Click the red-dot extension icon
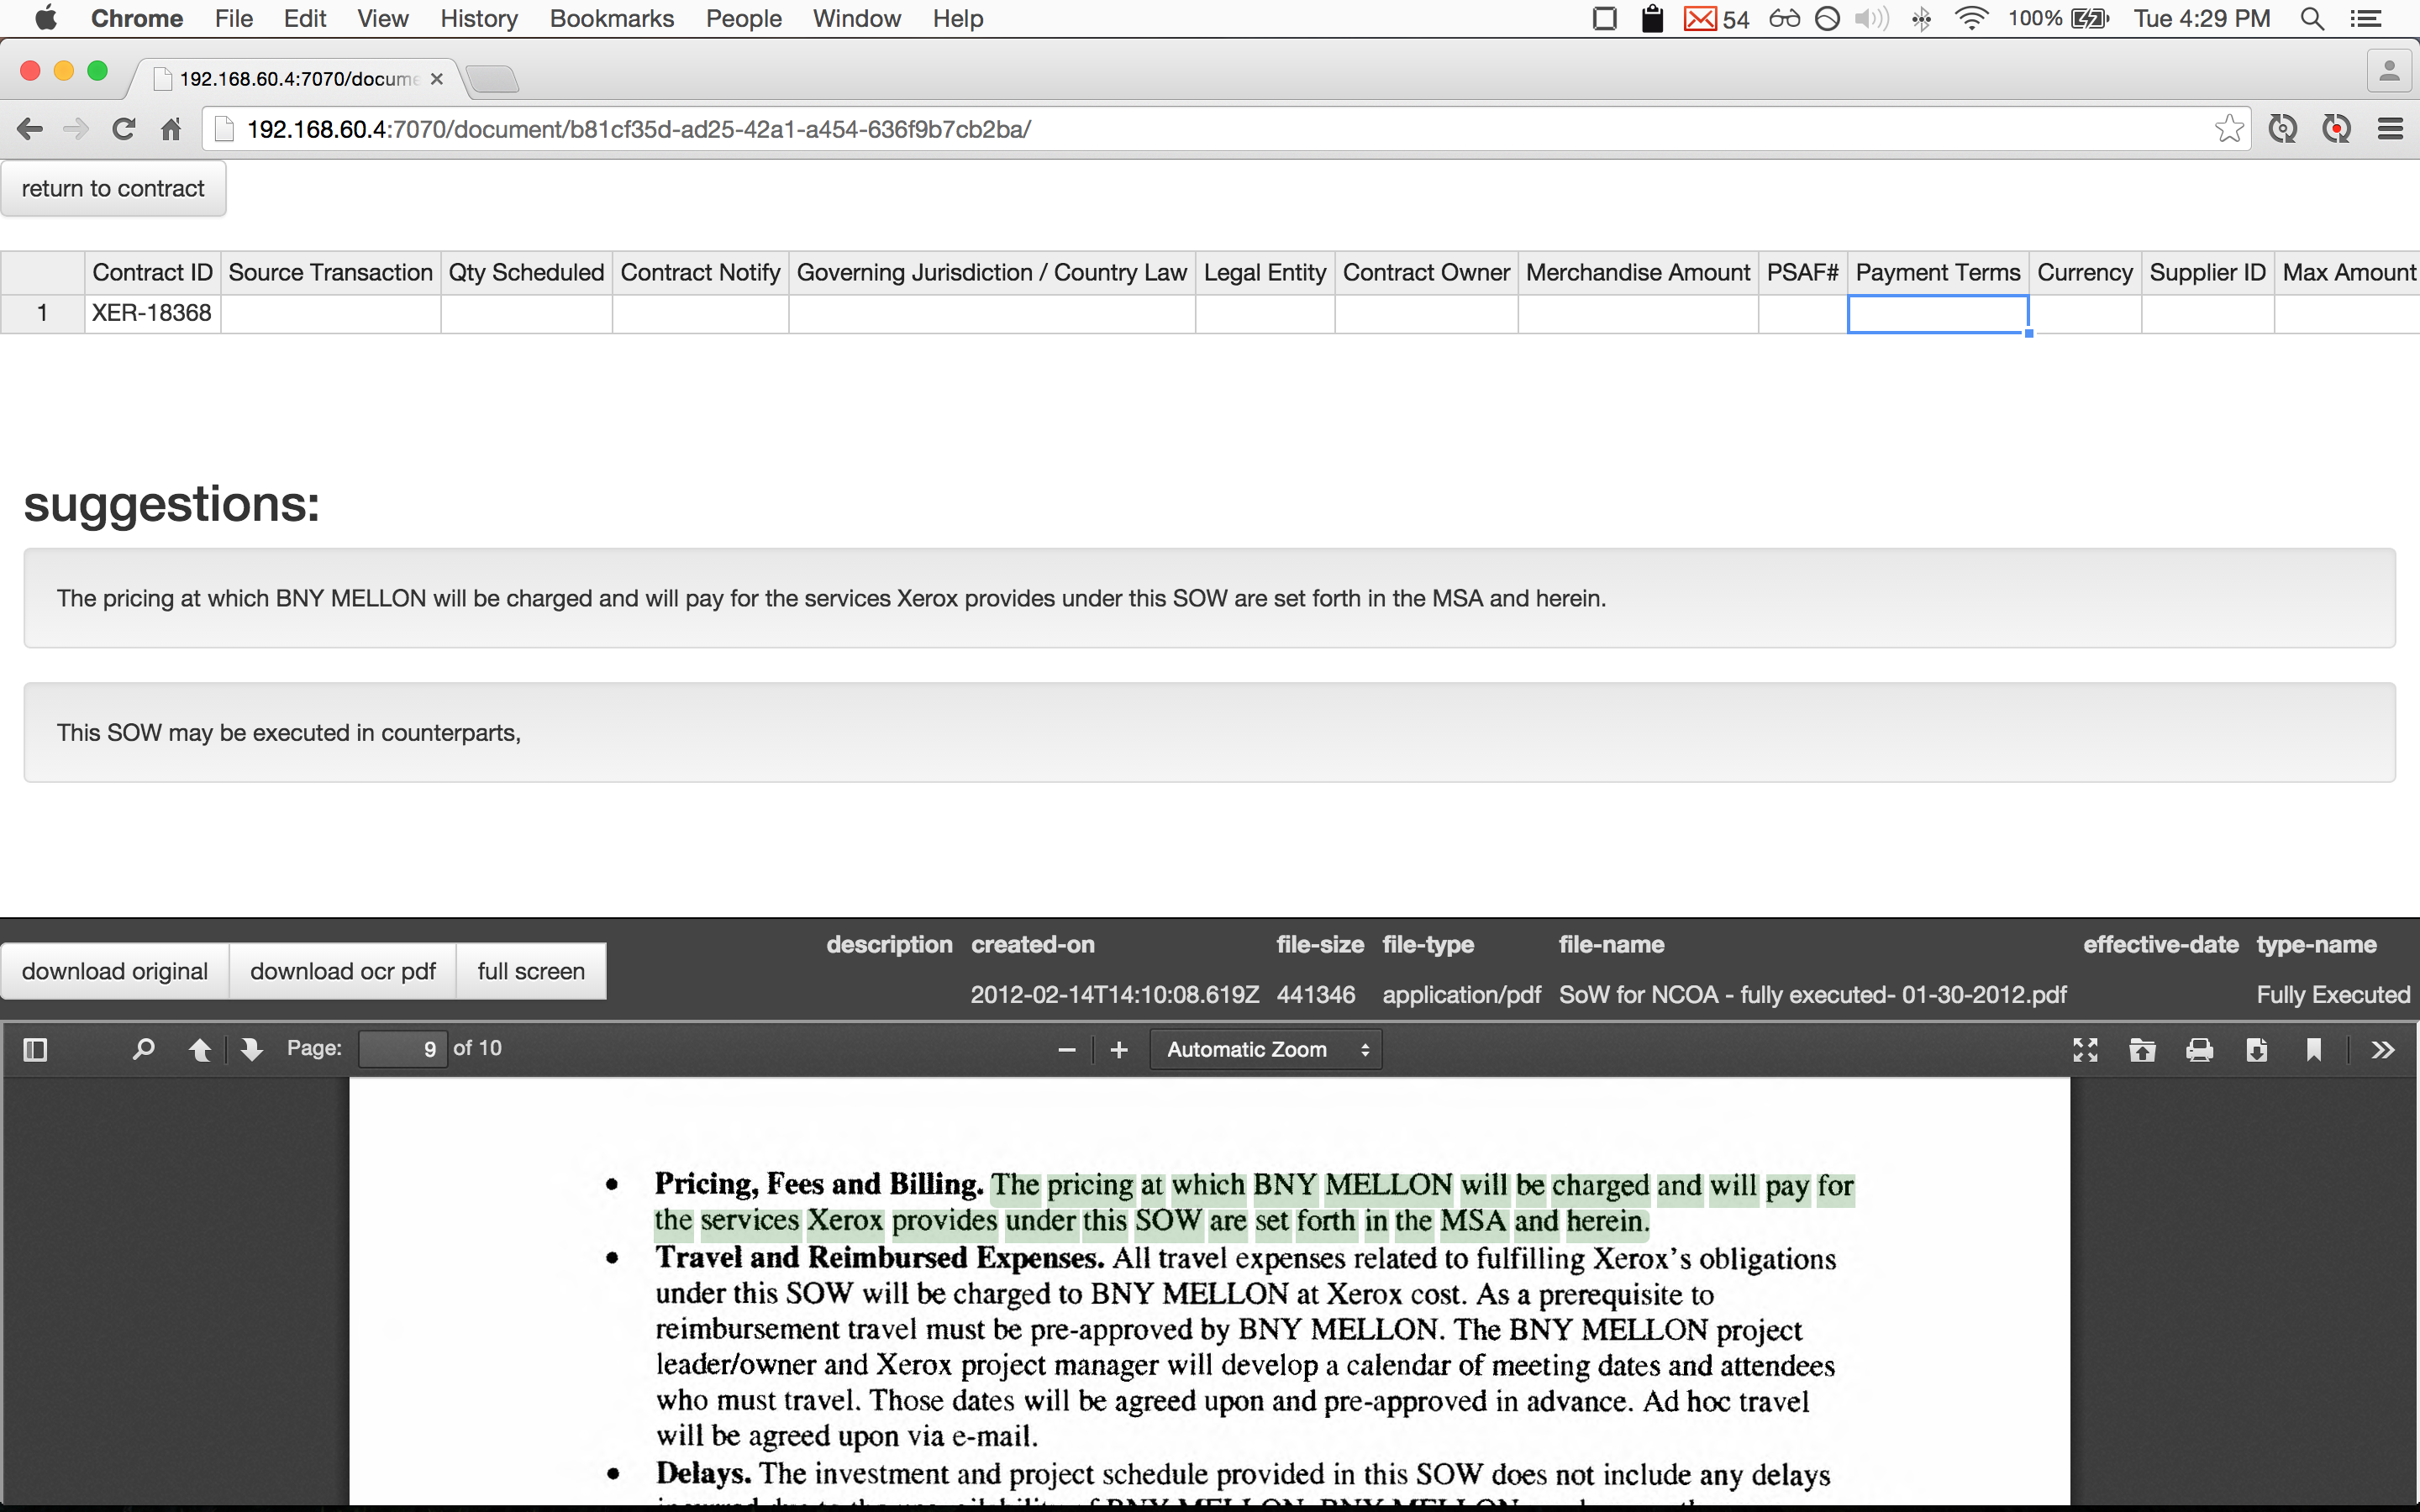This screenshot has width=2420, height=1512. (2336, 129)
